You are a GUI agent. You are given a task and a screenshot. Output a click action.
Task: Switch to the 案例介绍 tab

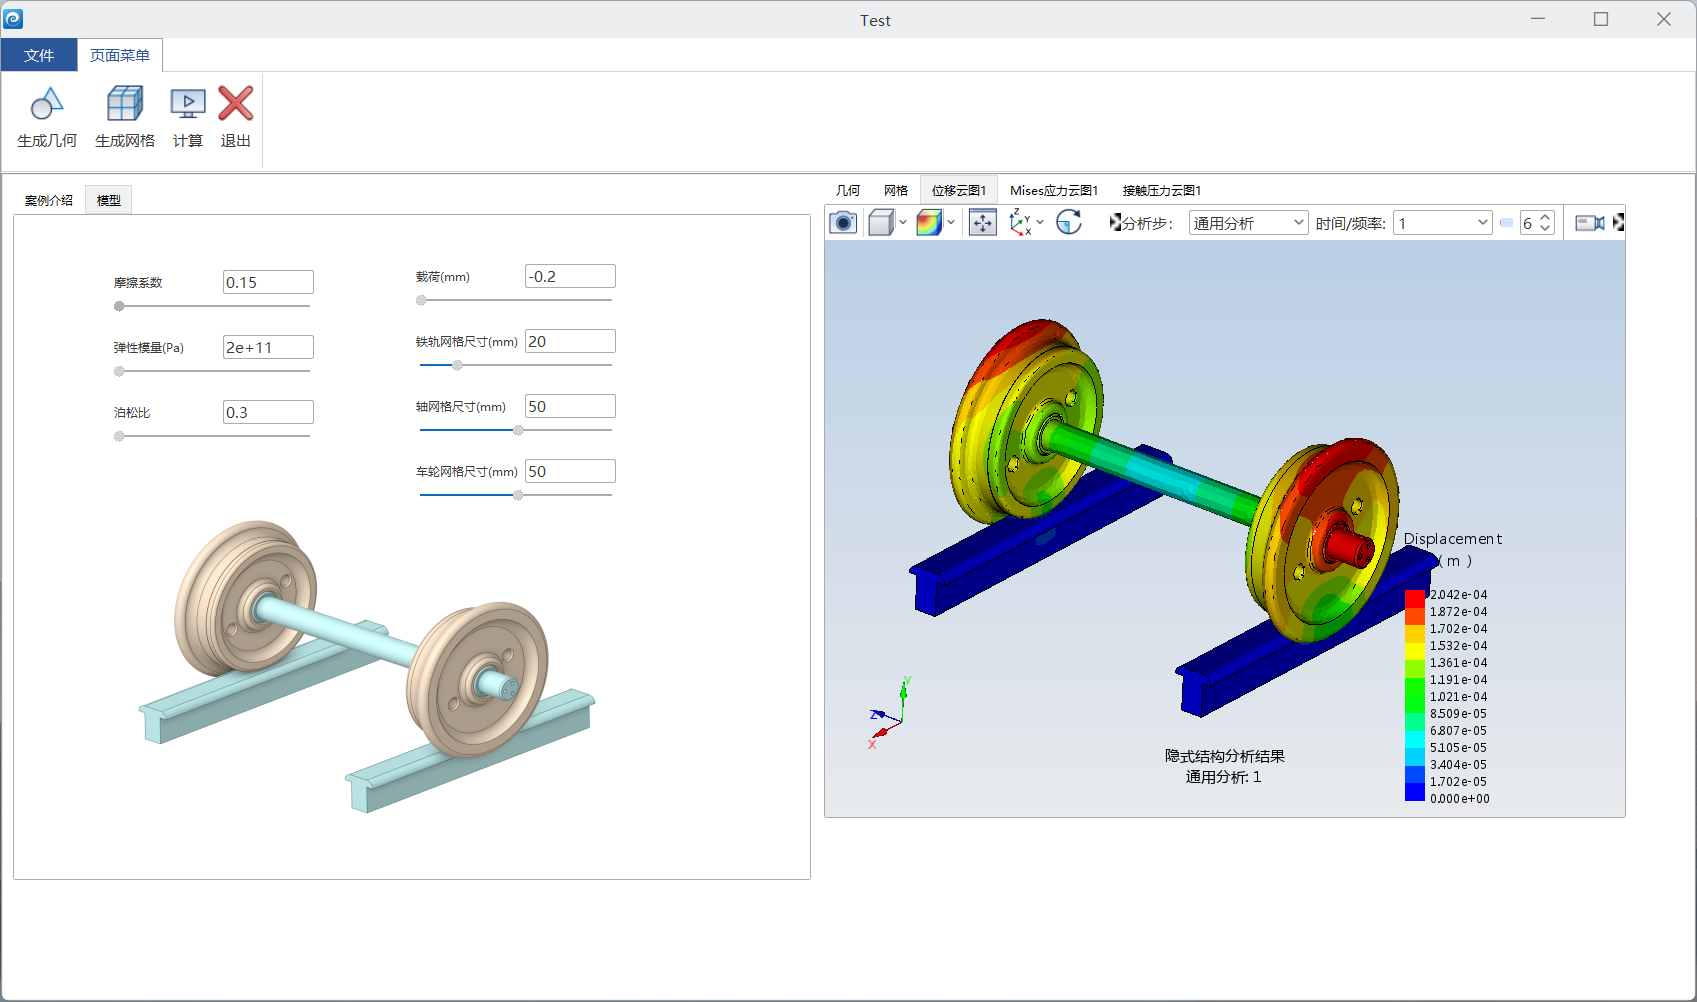(x=49, y=200)
